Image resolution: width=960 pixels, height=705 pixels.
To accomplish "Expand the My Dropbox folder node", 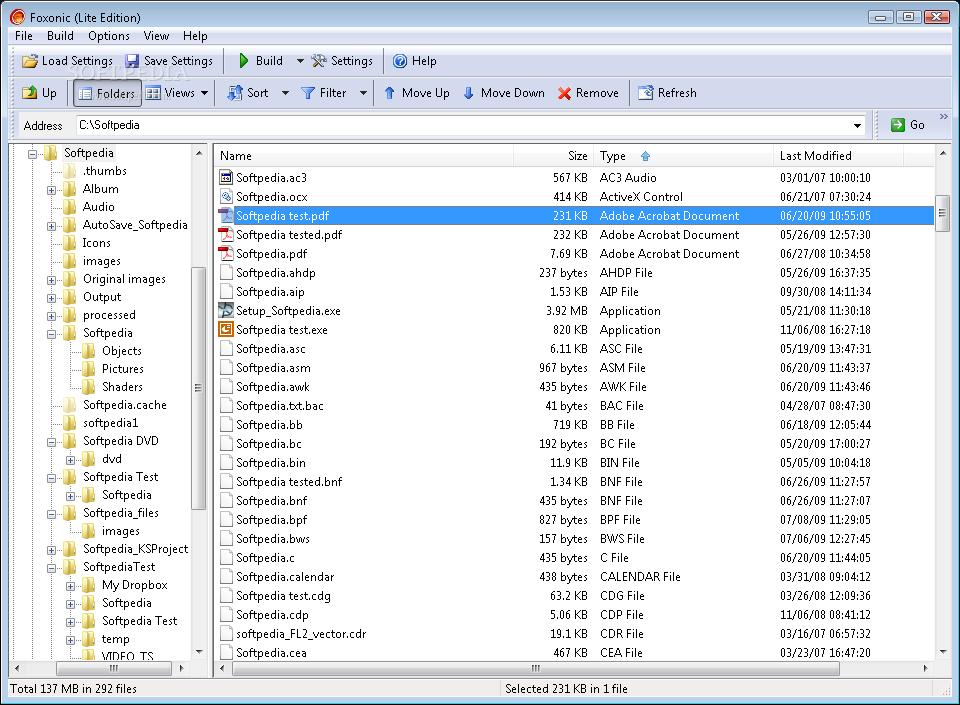I will coord(70,586).
